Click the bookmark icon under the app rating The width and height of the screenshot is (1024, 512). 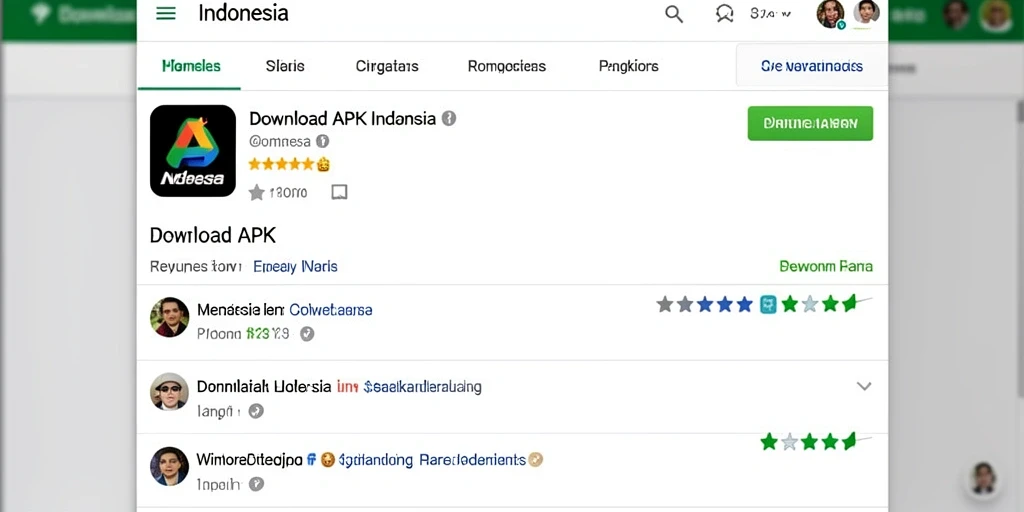pyautogui.click(x=339, y=192)
